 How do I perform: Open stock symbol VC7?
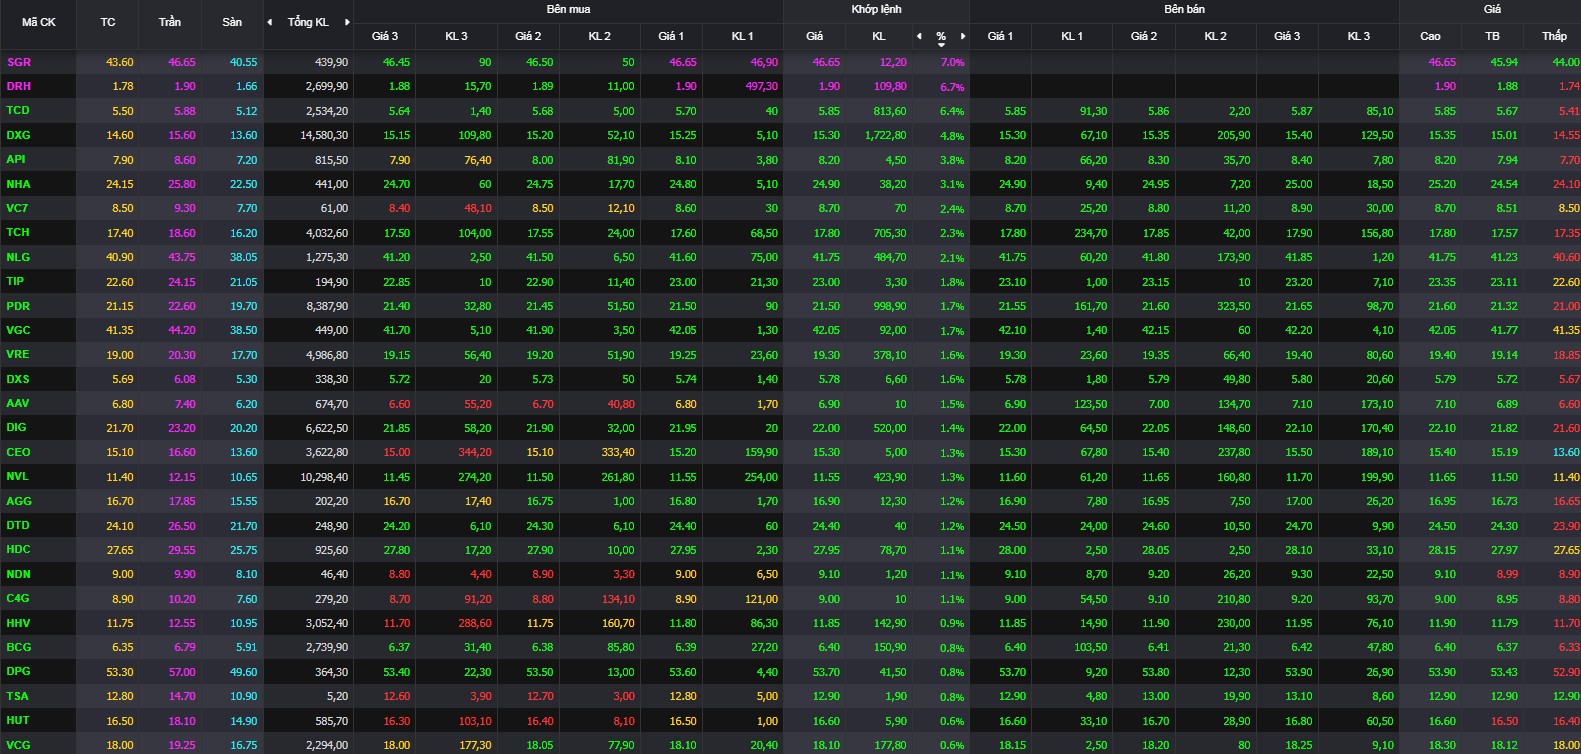[17, 208]
